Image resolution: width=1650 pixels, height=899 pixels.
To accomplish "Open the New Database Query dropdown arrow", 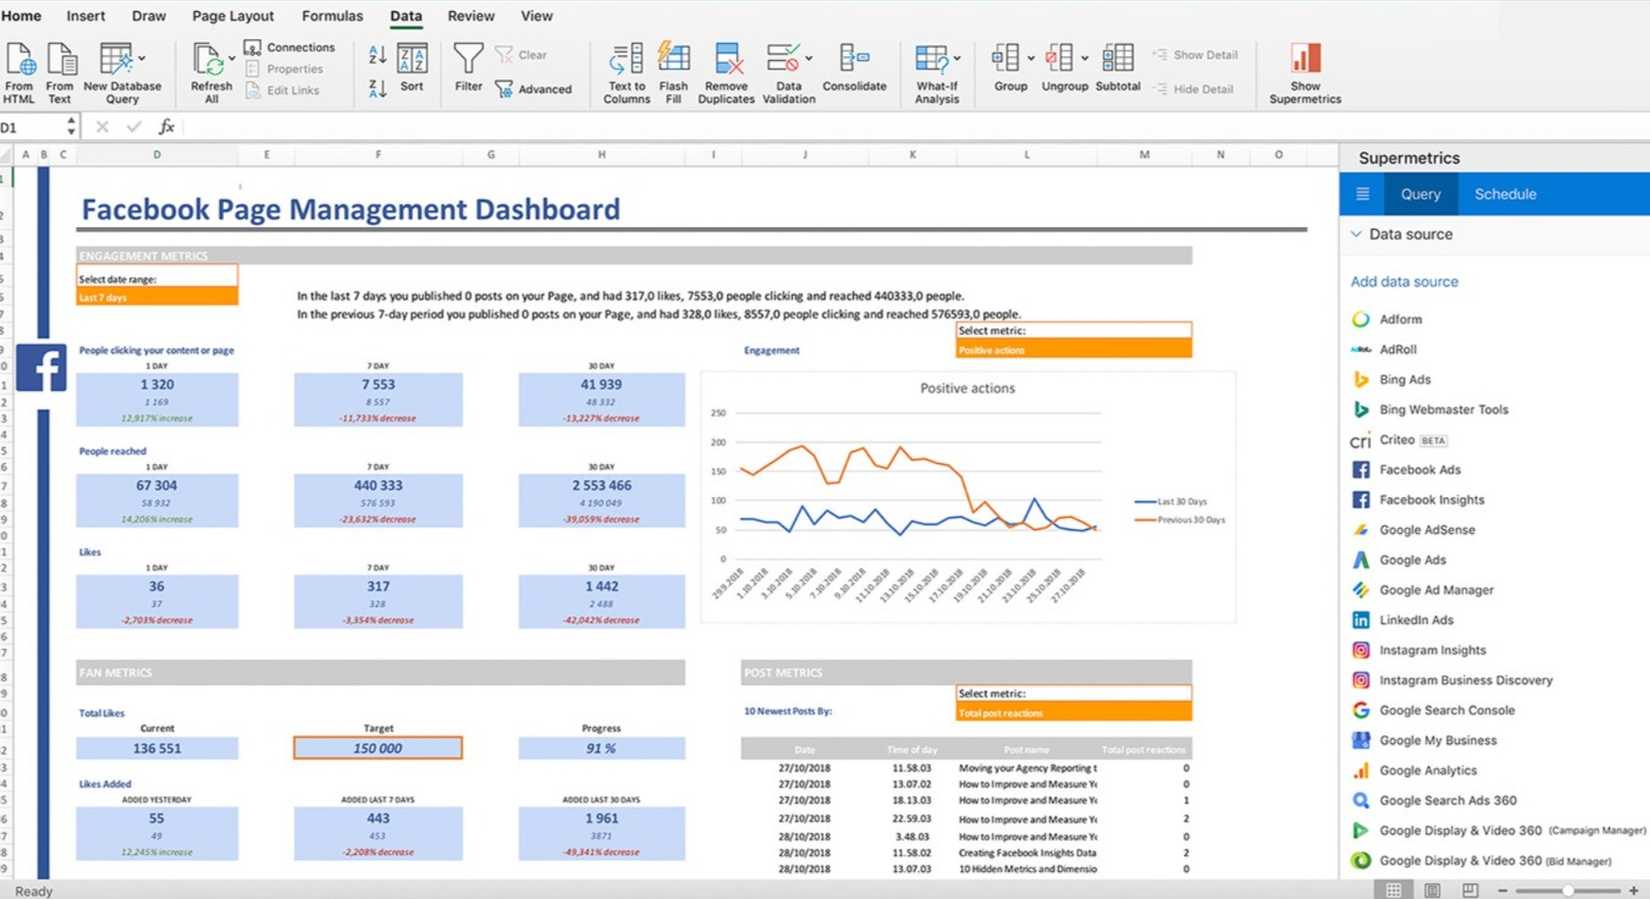I will tap(142, 58).
